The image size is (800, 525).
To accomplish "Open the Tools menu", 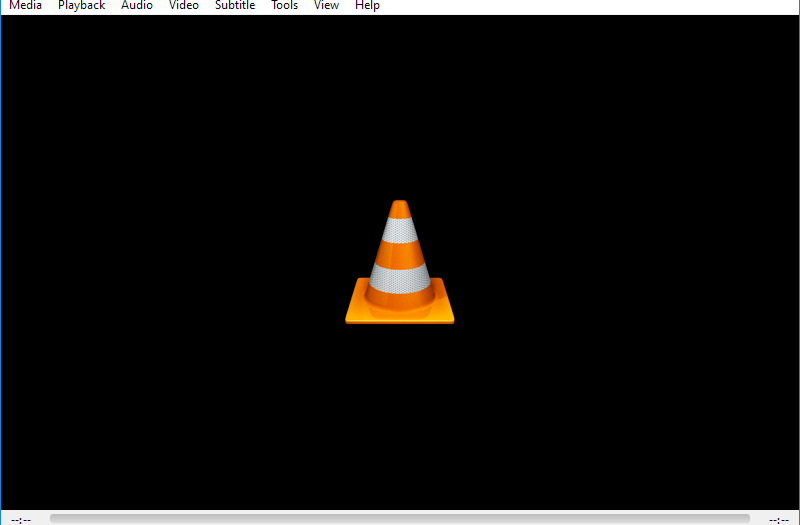I will point(284,6).
